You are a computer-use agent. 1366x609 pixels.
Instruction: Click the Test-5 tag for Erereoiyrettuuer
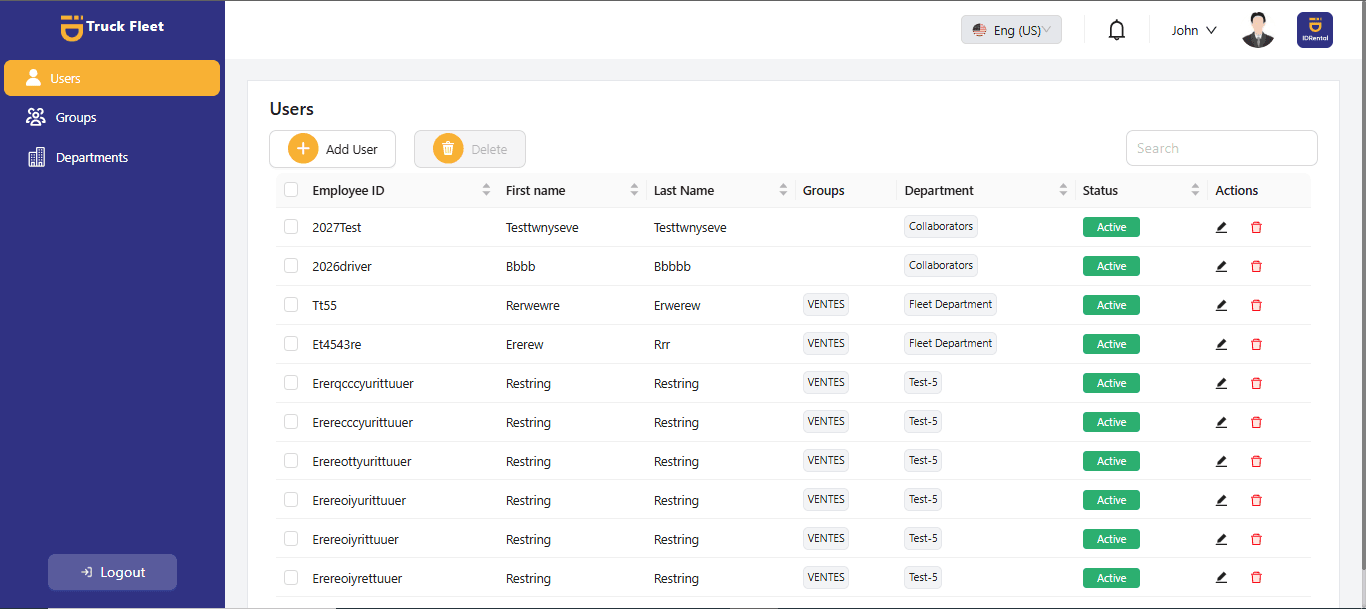(x=923, y=577)
